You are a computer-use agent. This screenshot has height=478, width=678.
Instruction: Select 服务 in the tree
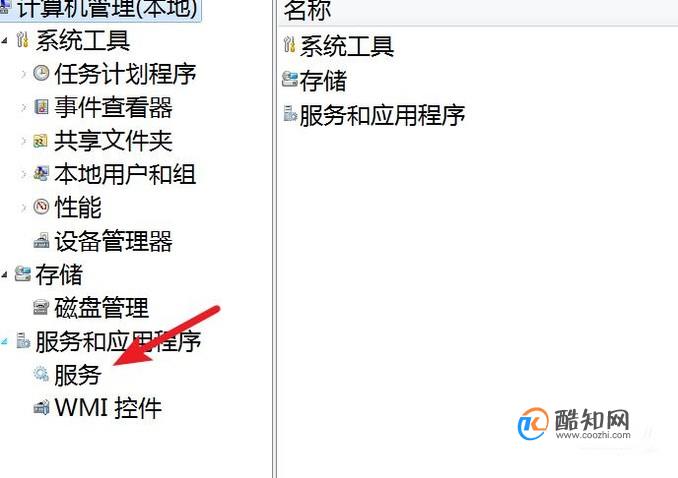pyautogui.click(x=78, y=375)
